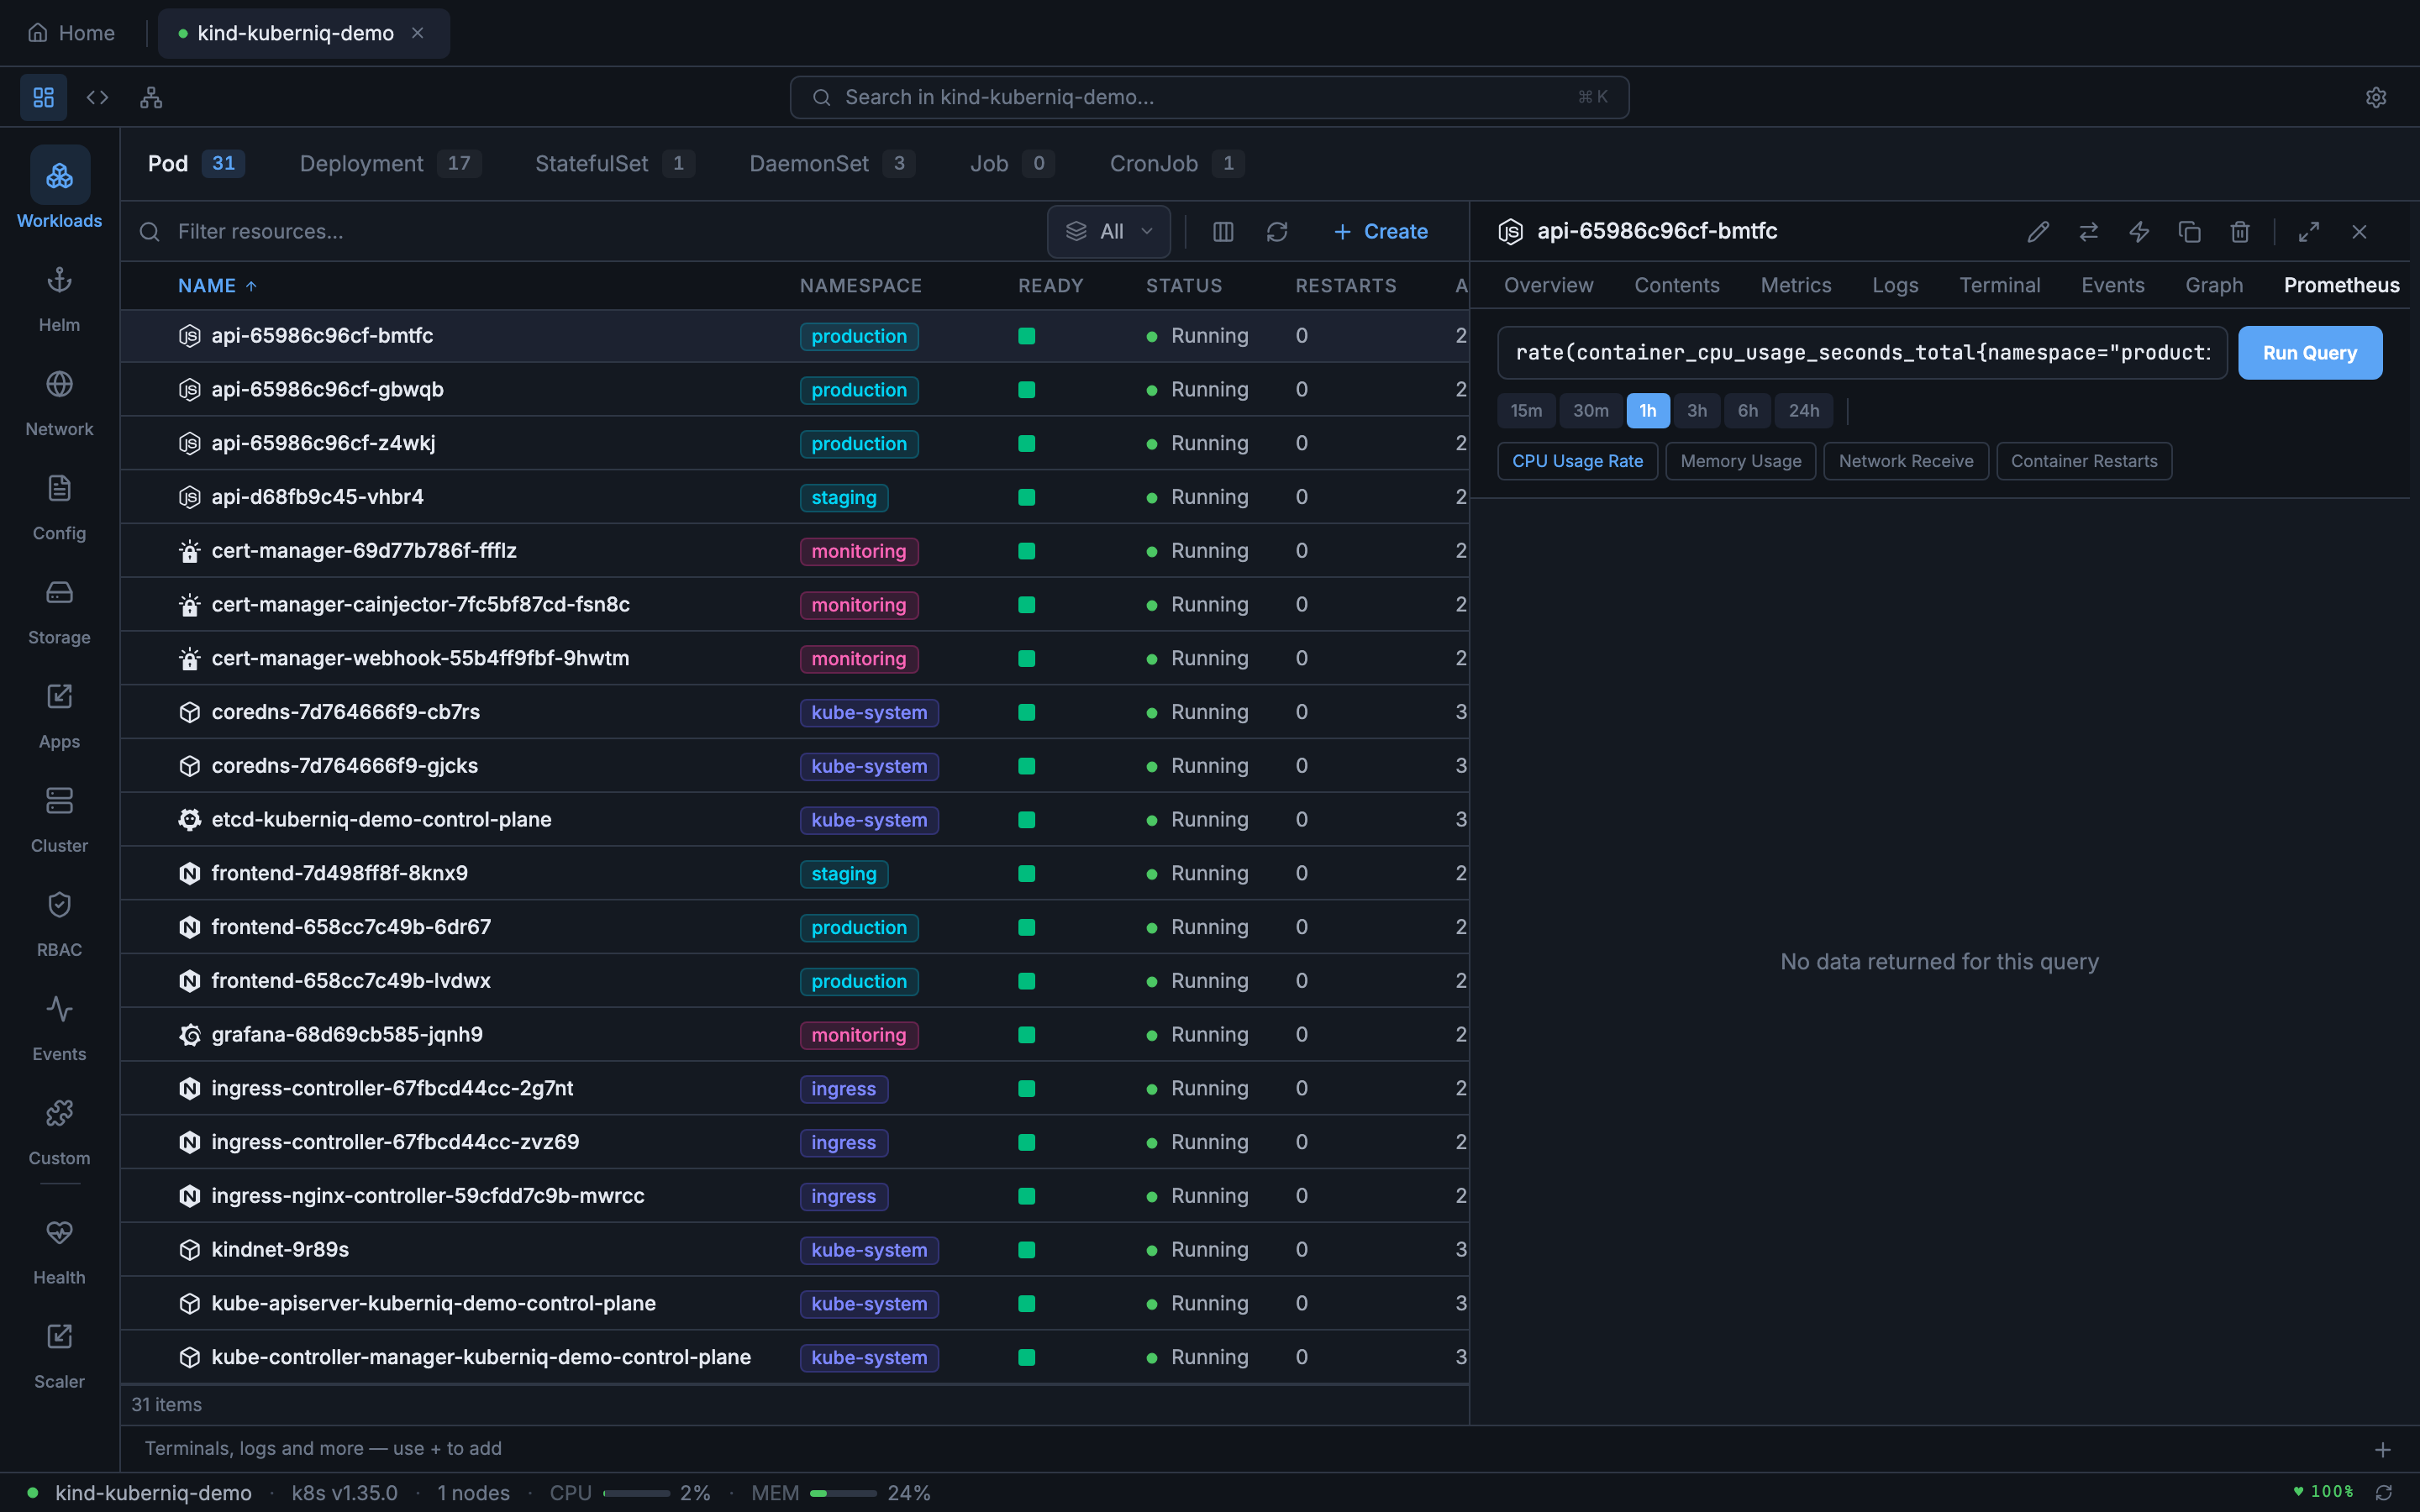Image resolution: width=2420 pixels, height=1512 pixels.
Task: Open settings gear icon at top right
Action: click(x=2375, y=97)
